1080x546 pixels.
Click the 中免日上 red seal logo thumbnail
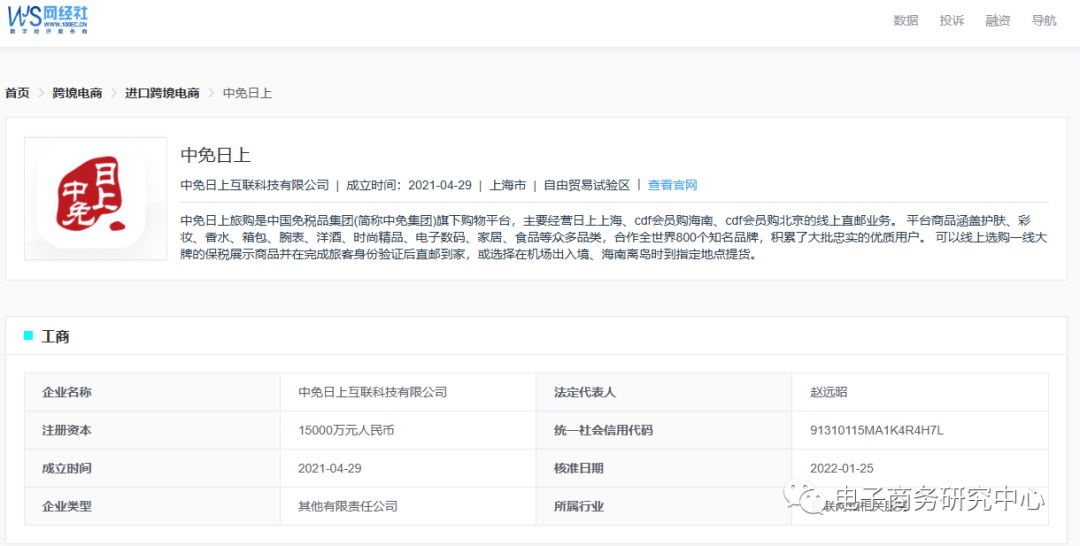(x=96, y=199)
